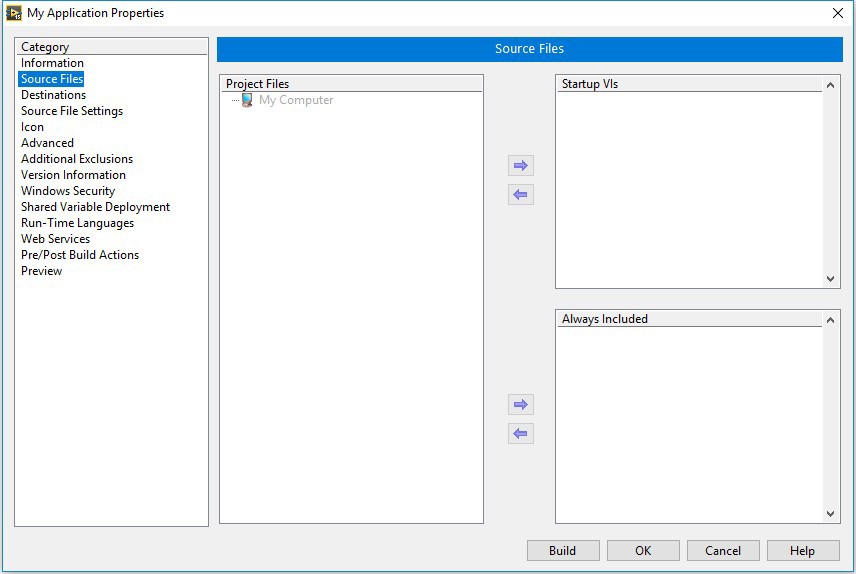Select the Icon category
The width and height of the screenshot is (856, 574).
click(32, 127)
